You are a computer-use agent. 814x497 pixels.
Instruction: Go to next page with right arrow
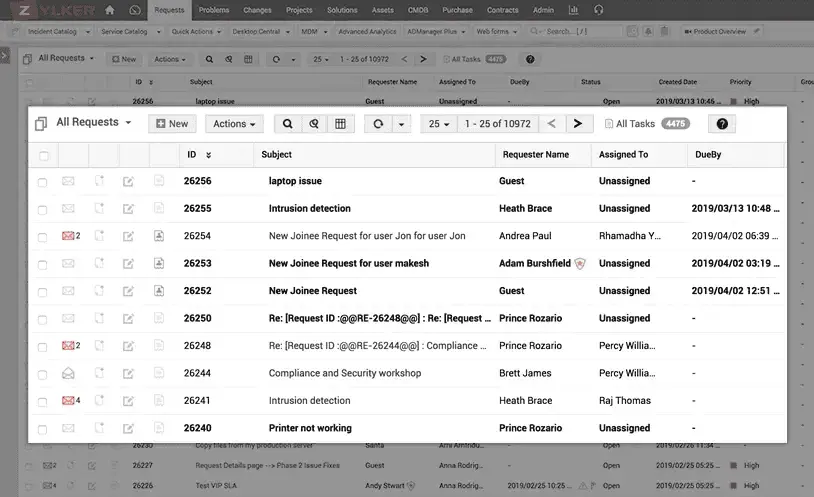pos(578,124)
